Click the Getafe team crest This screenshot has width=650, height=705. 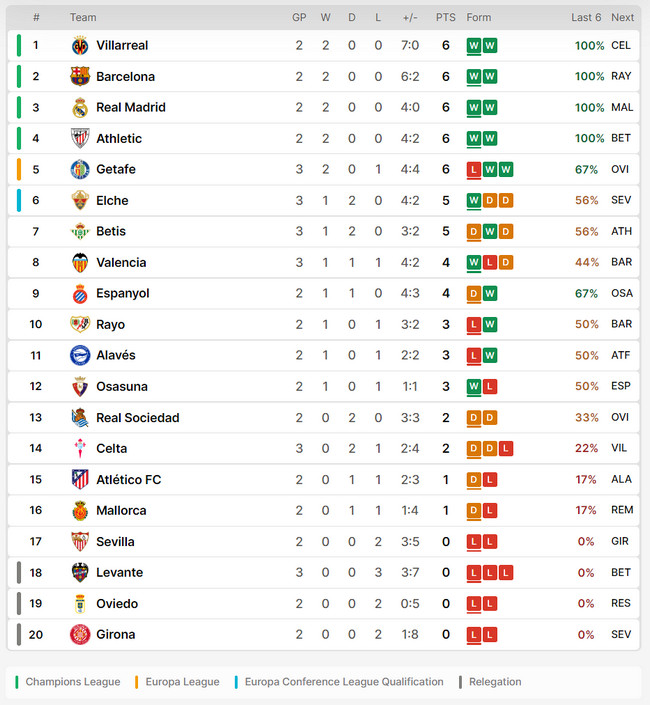pos(80,170)
